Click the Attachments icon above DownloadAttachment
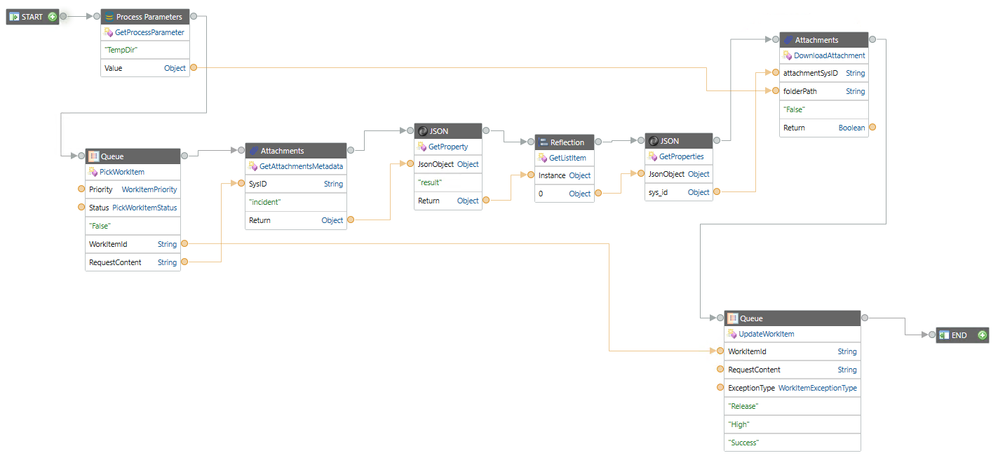The height and width of the screenshot is (472, 998). (788, 40)
